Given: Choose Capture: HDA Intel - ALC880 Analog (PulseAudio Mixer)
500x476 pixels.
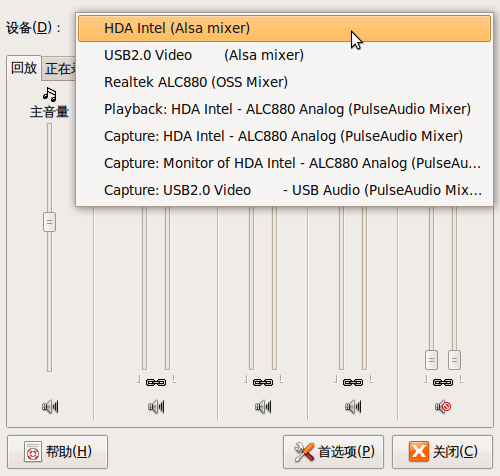Looking at the screenshot, I should coord(284,136).
